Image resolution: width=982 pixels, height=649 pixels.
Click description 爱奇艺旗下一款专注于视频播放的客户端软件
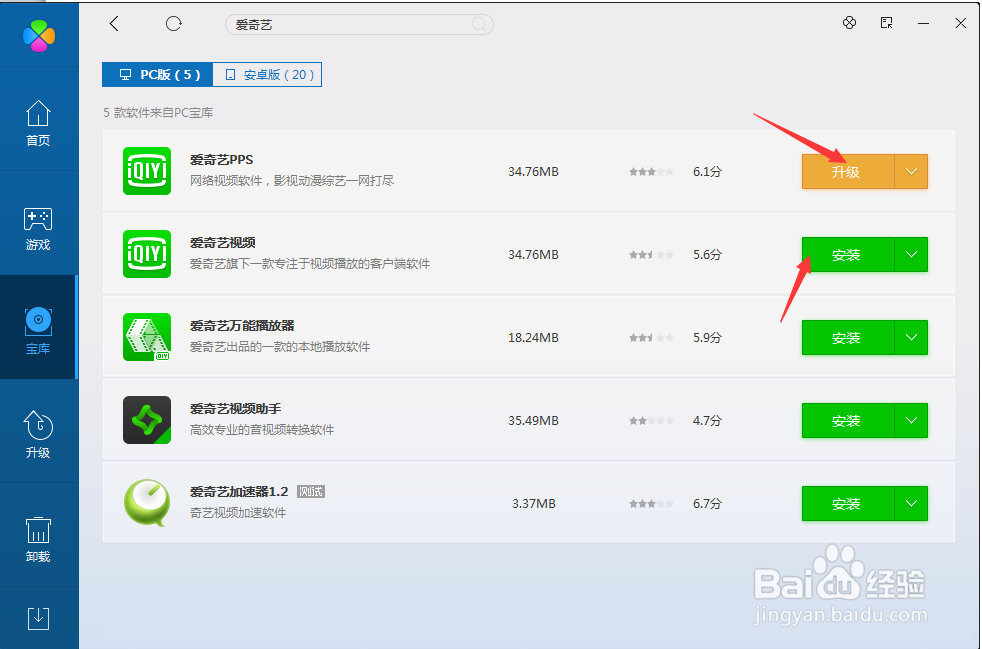[310, 264]
